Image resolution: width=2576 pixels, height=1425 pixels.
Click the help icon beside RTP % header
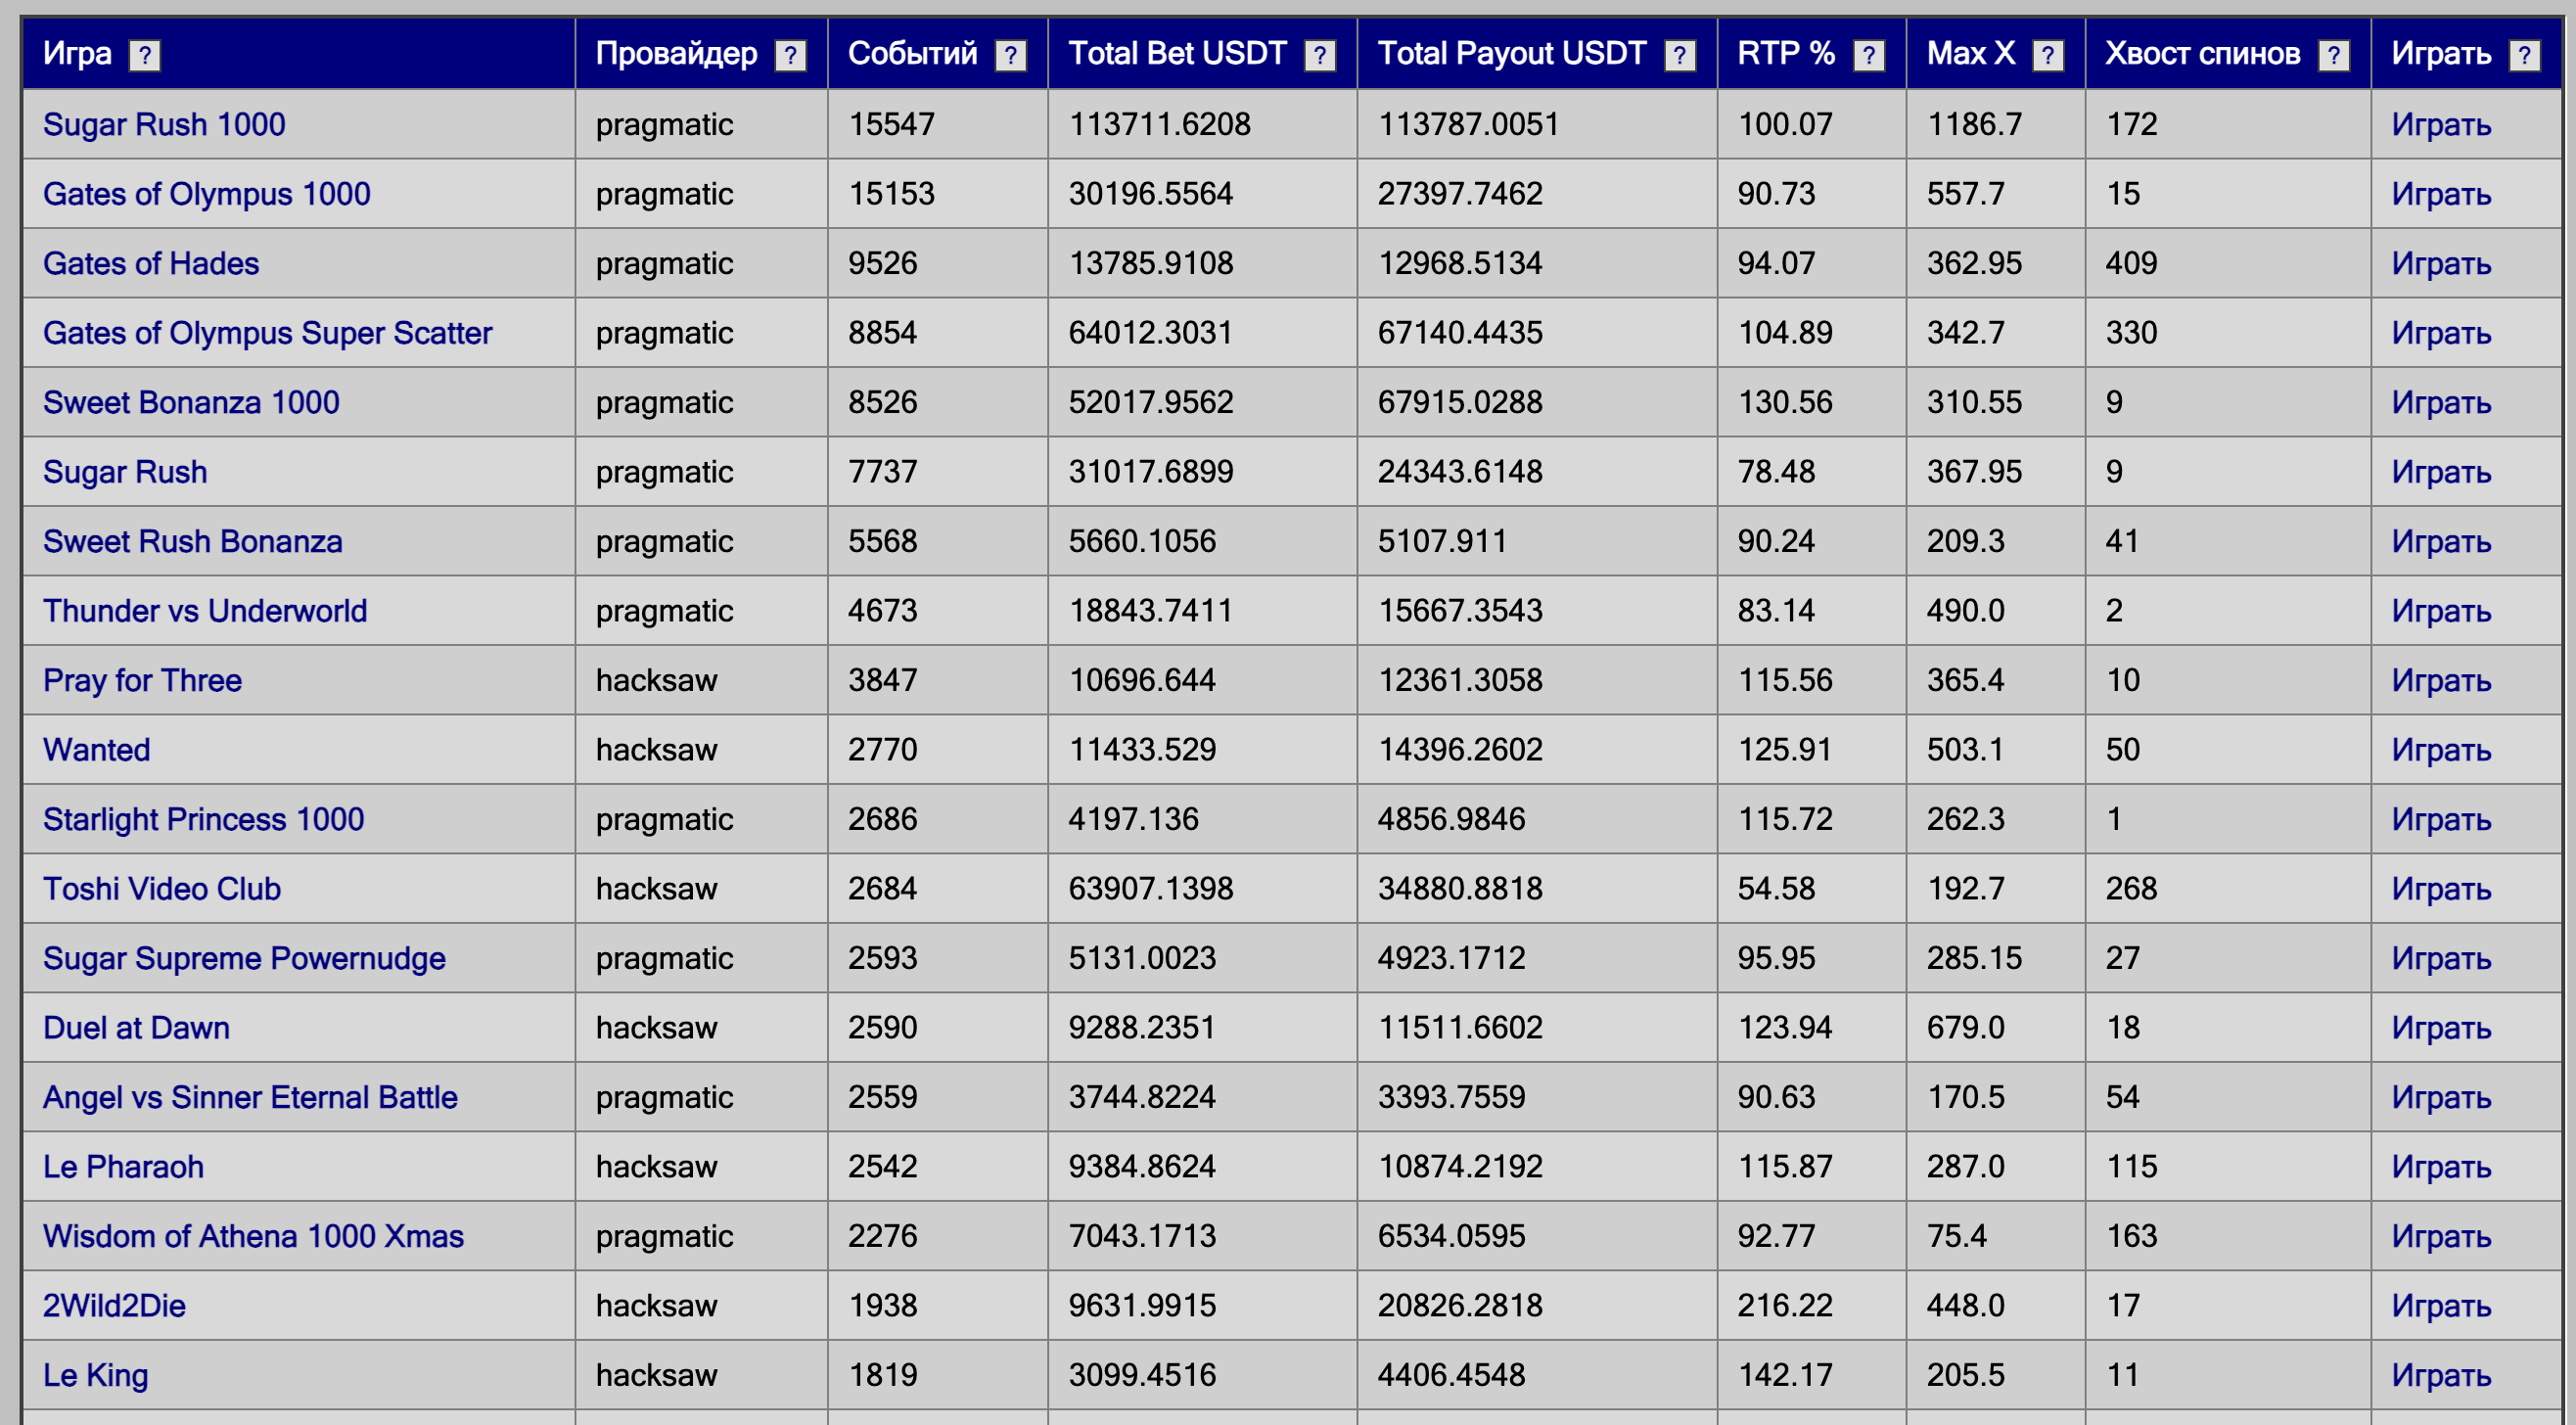click(x=1868, y=55)
